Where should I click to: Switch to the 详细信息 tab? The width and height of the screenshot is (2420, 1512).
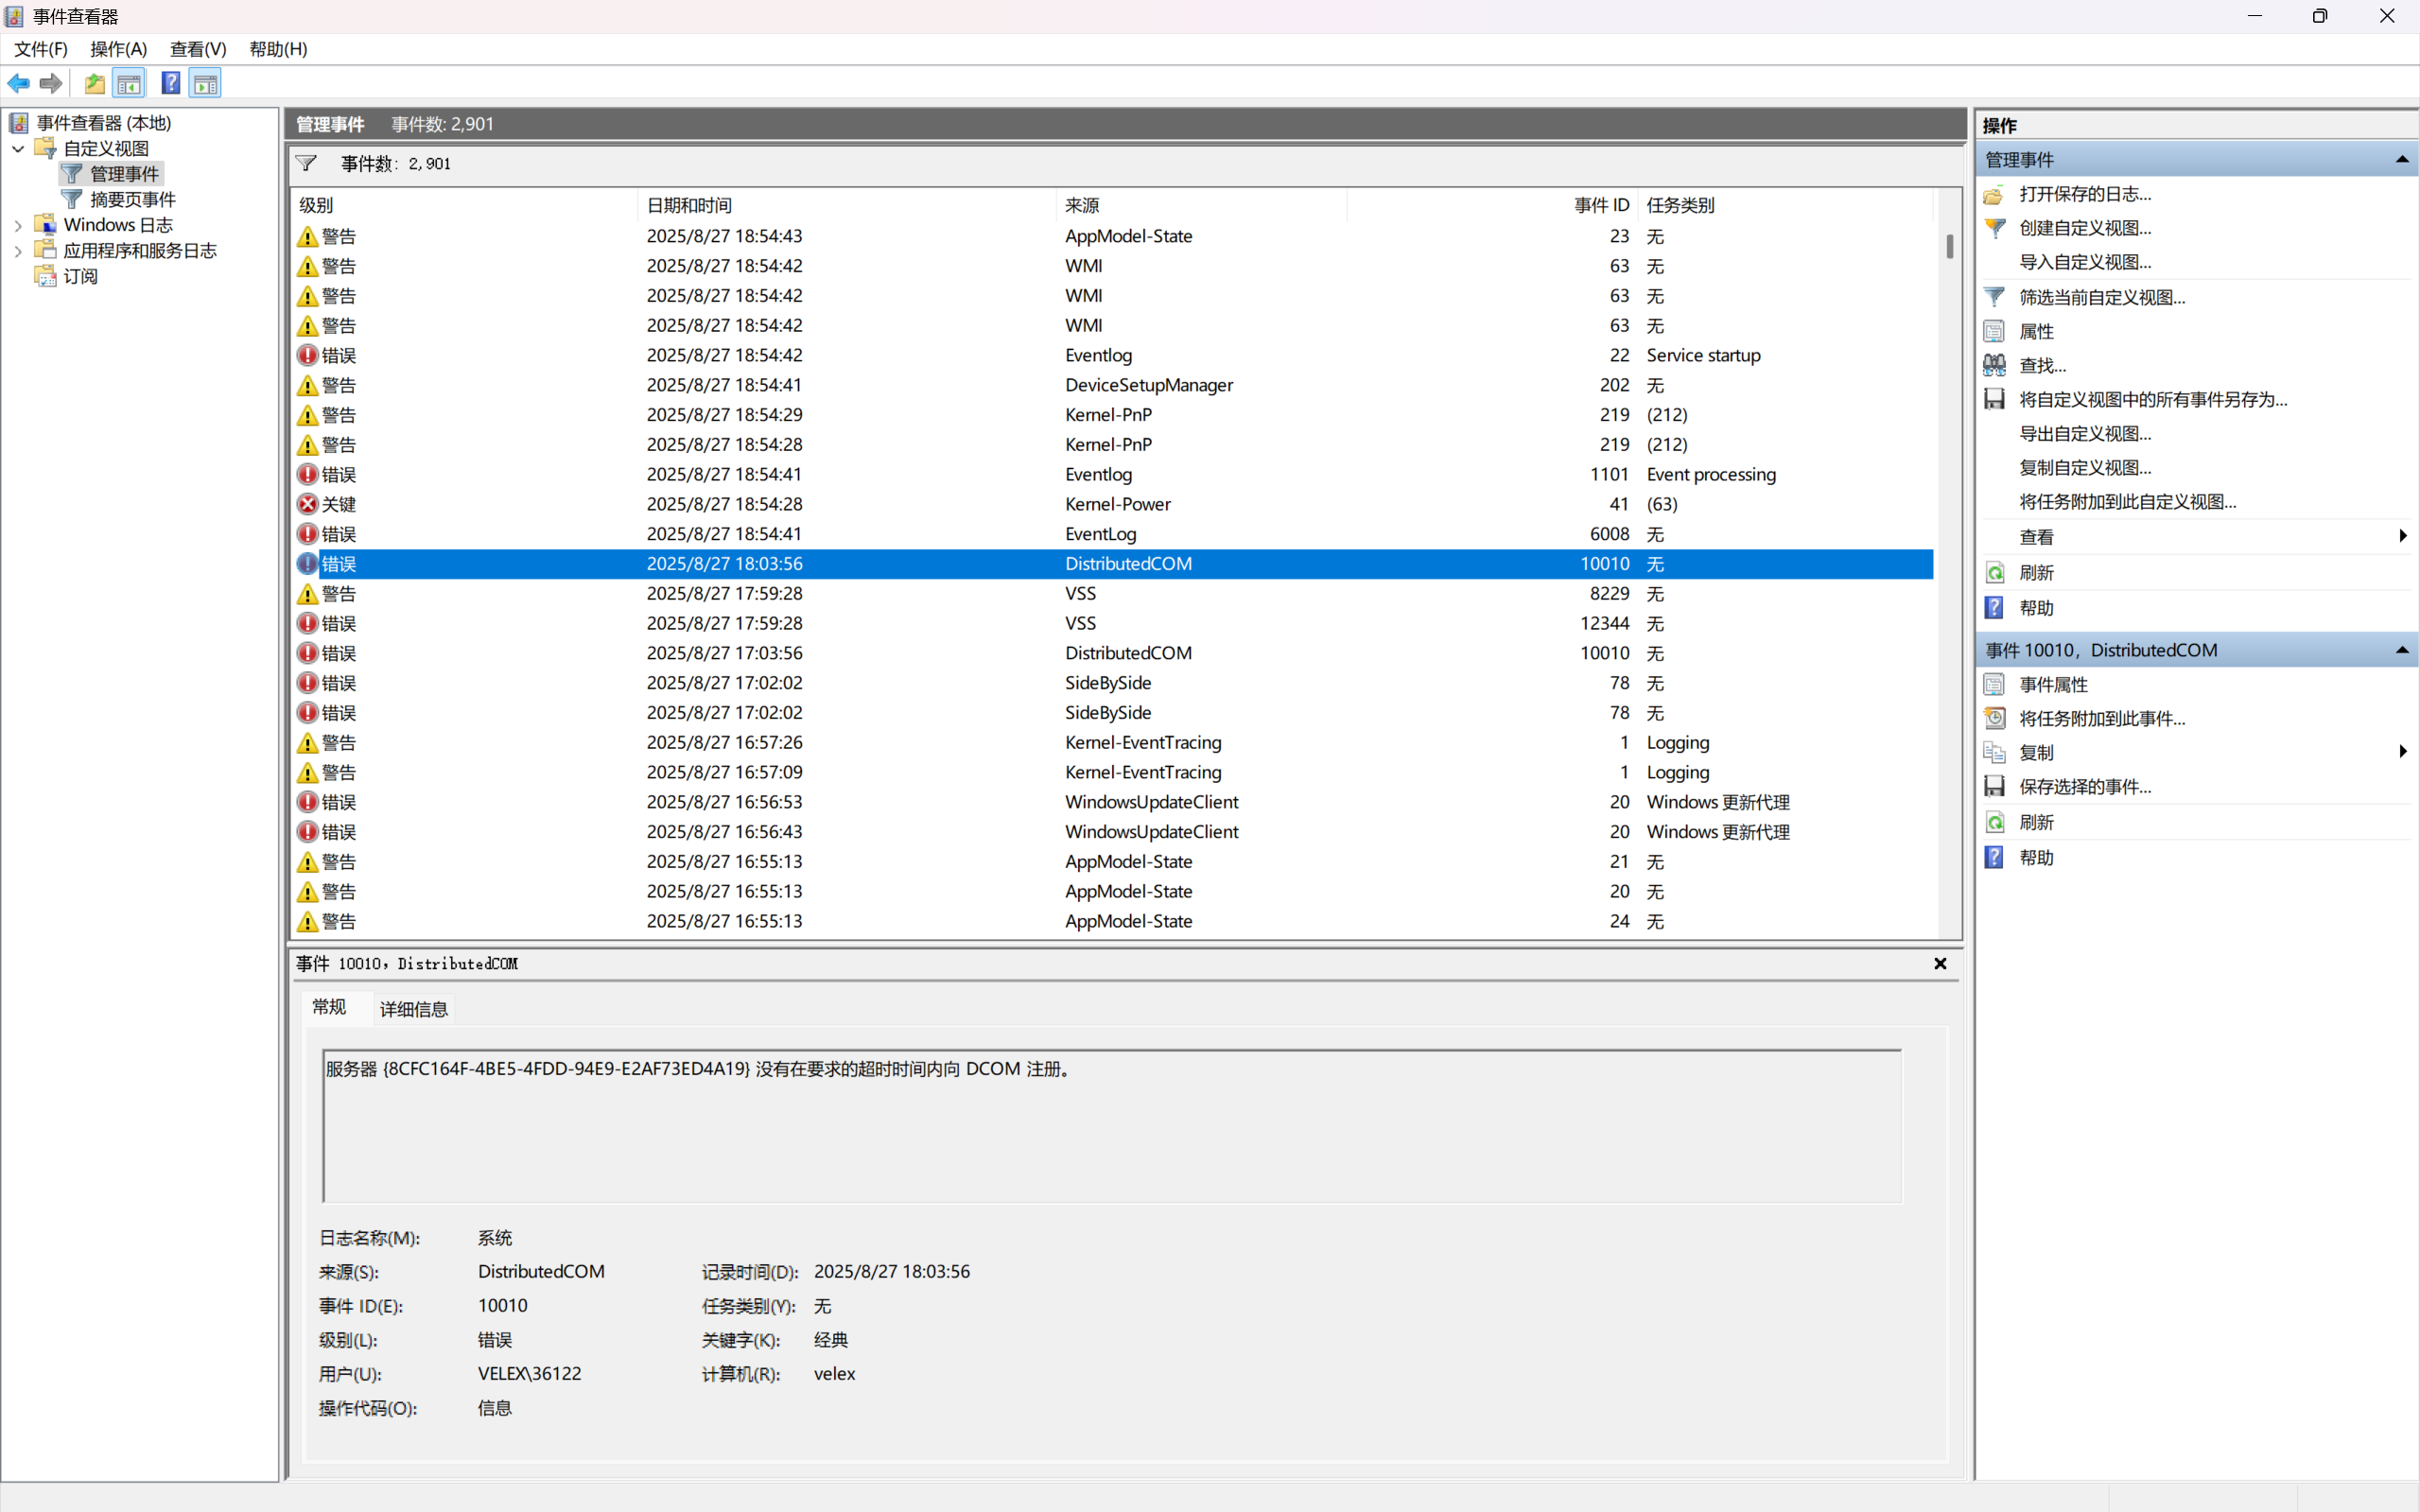(x=413, y=1009)
